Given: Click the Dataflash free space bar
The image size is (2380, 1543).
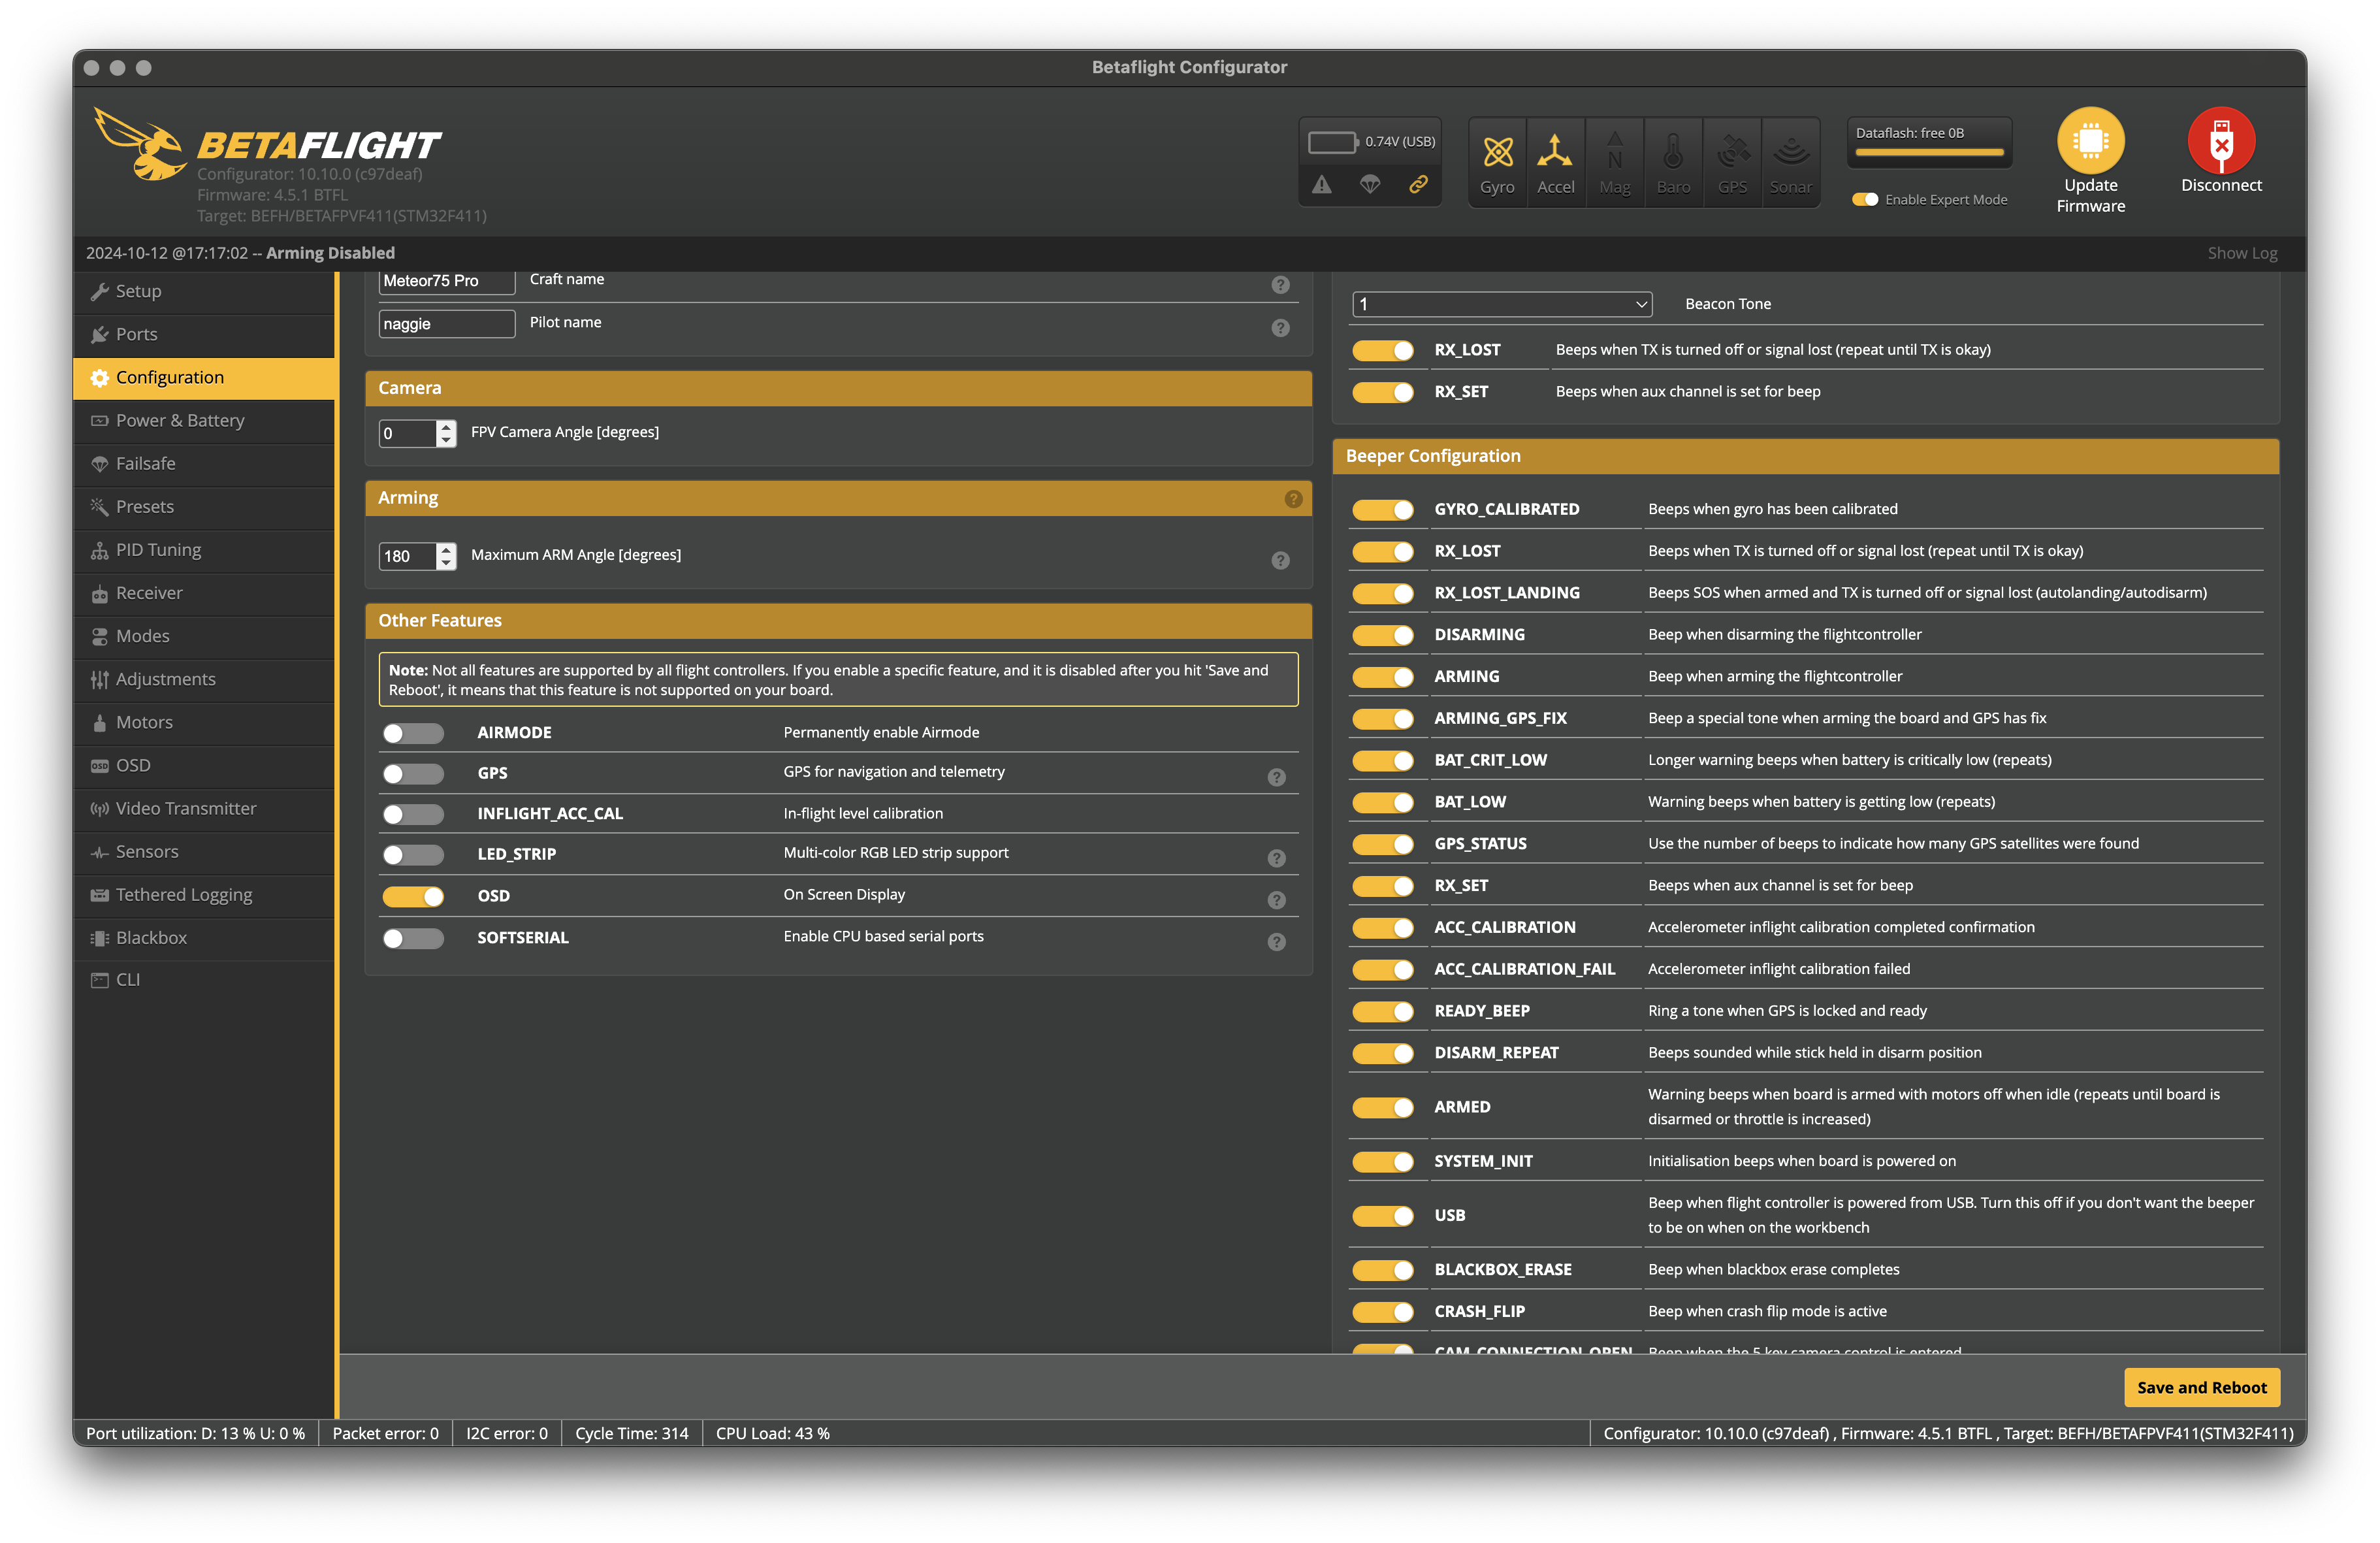Looking at the screenshot, I should pyautogui.click(x=1930, y=153).
